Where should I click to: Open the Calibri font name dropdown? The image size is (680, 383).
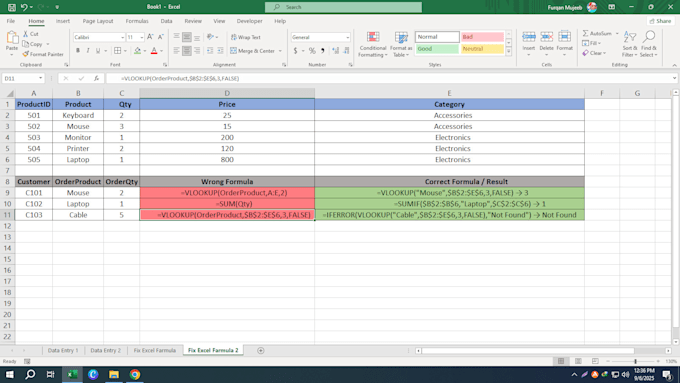pos(122,37)
